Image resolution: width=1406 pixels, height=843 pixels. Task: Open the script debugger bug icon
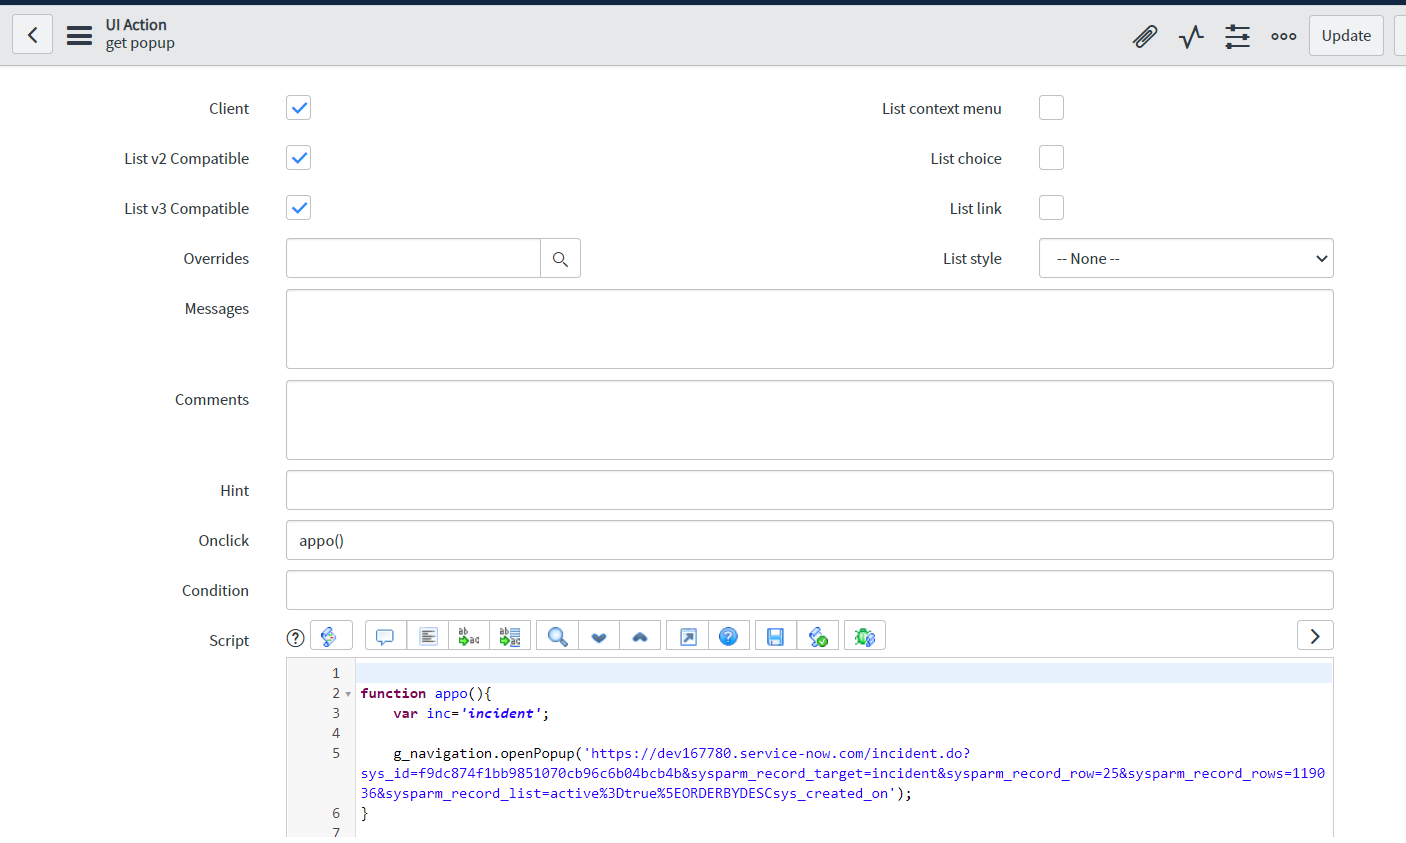point(864,637)
